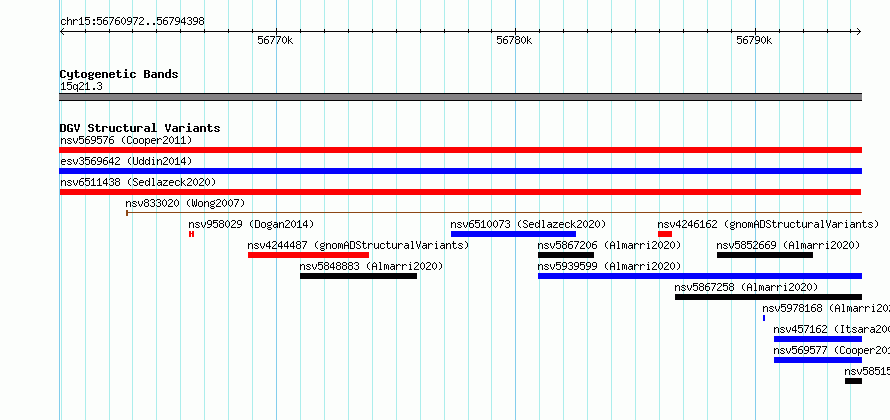Click the DGV Structural Variants track title
890x420 pixels.
pos(140,128)
